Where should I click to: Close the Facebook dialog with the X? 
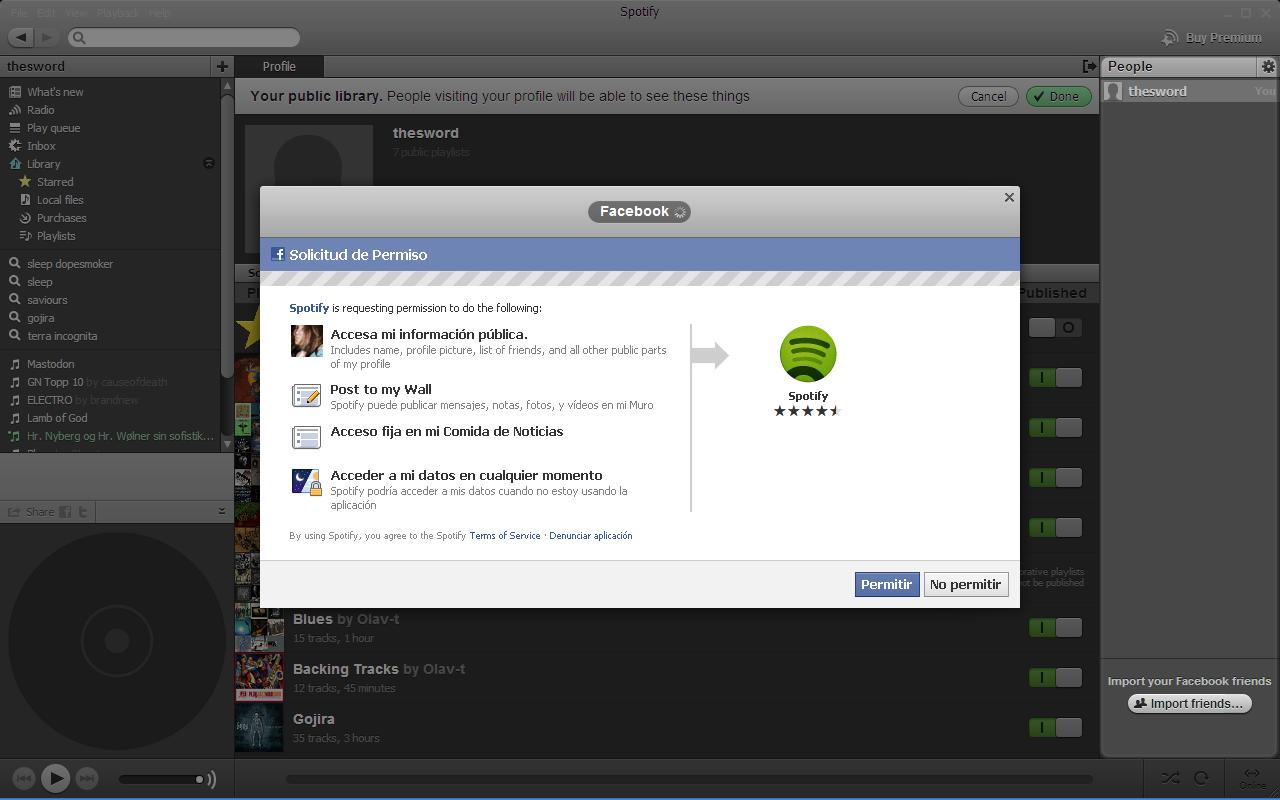coord(1009,197)
